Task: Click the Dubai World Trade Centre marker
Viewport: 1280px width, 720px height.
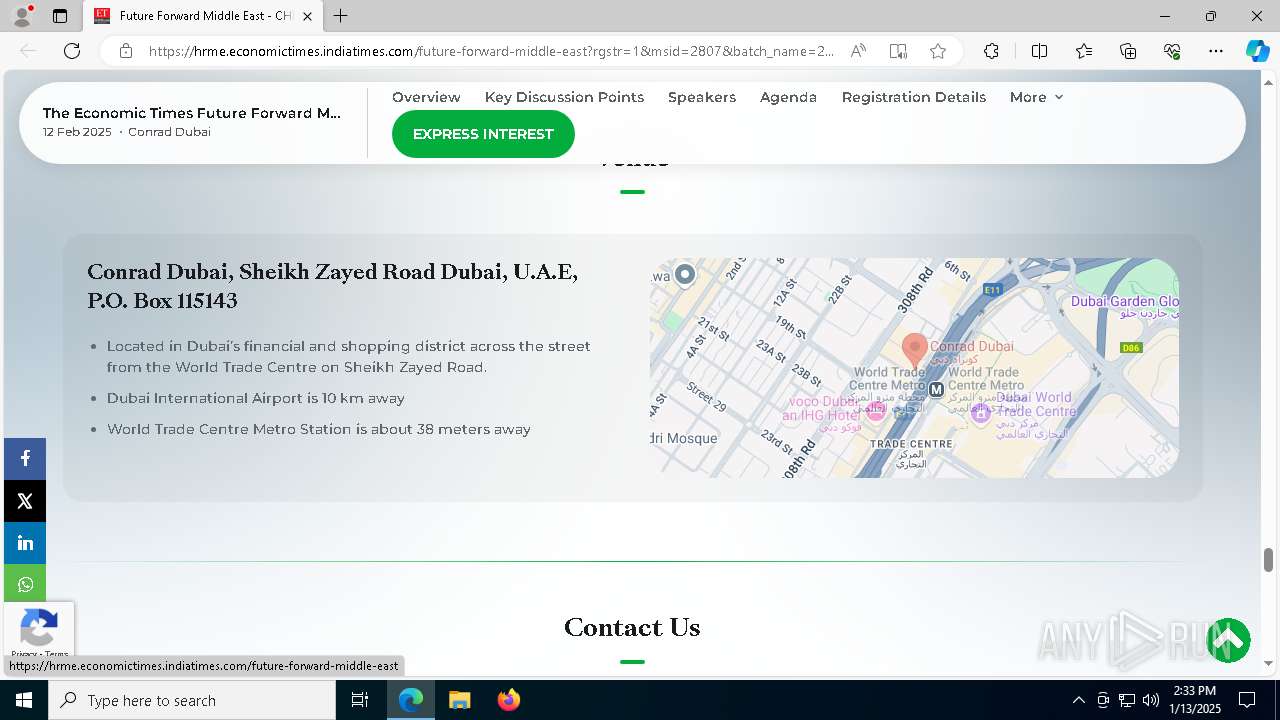Action: coord(981,411)
